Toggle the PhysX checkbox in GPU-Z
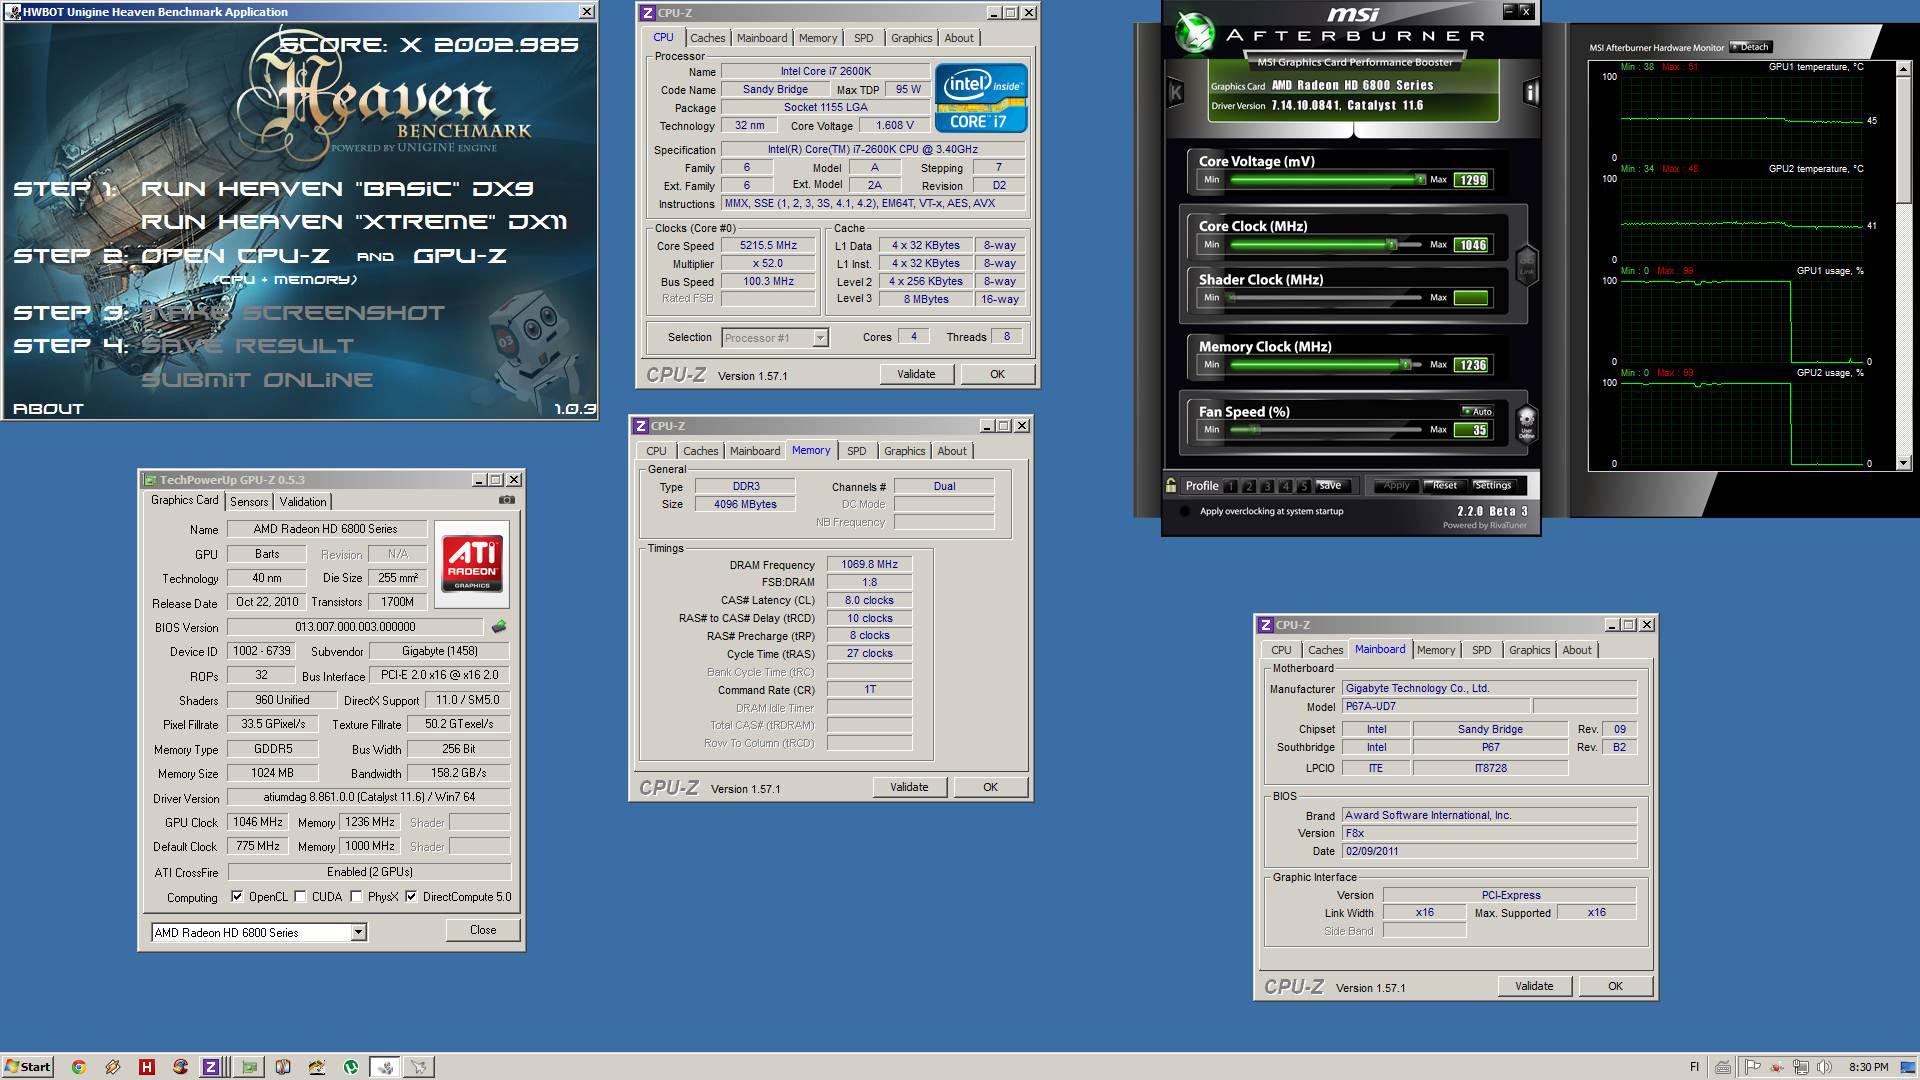 coord(356,897)
